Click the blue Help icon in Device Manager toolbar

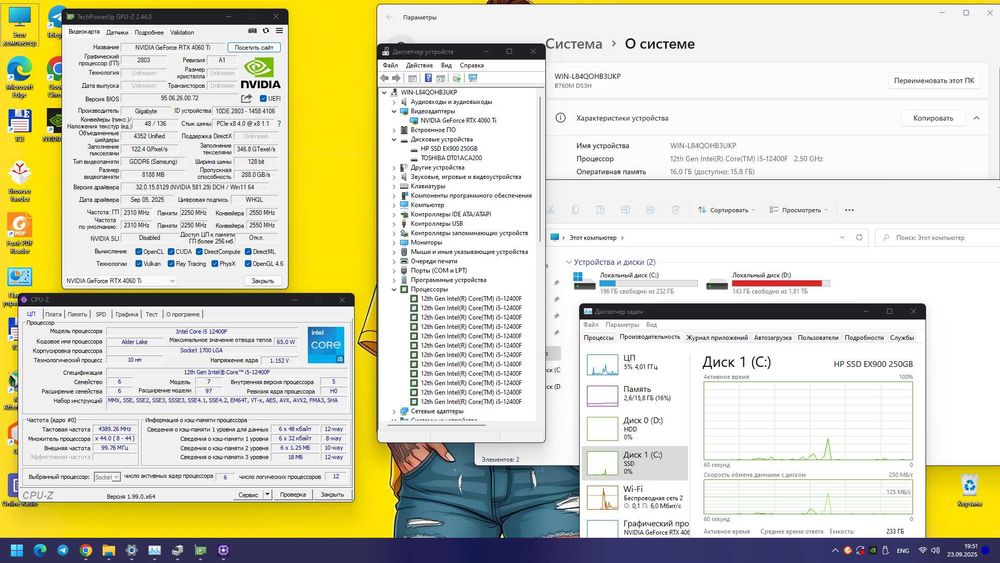(x=429, y=78)
